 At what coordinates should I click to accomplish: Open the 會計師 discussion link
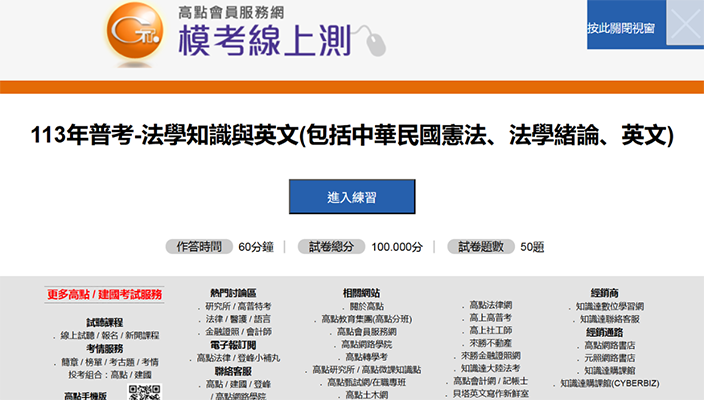coord(259,332)
